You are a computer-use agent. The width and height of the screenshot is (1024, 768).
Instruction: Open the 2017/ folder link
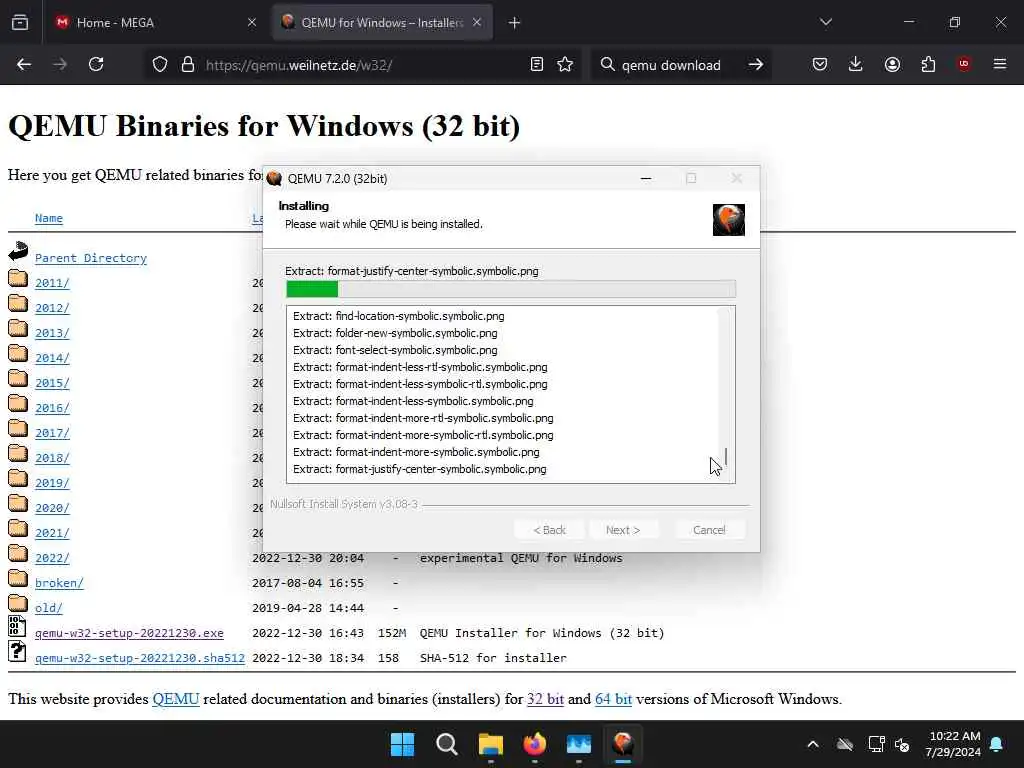tap(52, 433)
